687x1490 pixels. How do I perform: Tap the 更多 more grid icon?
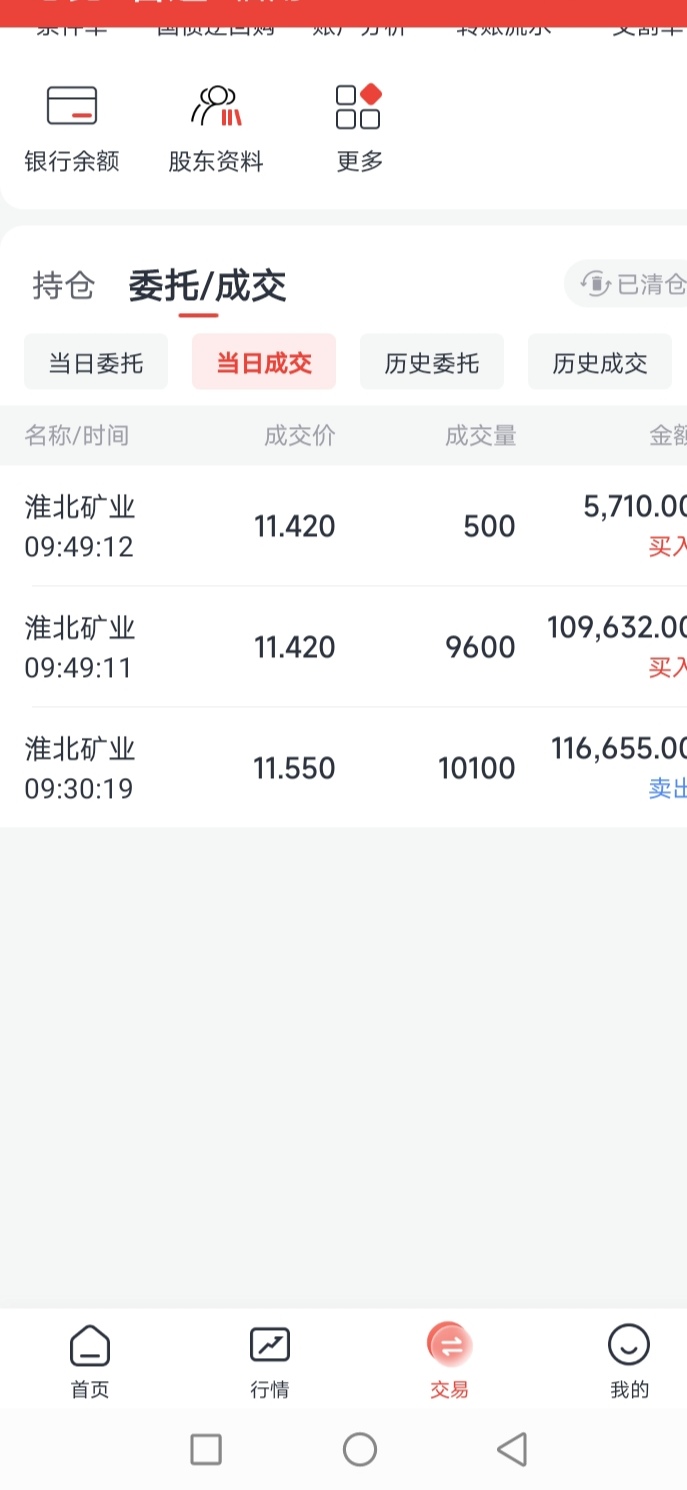click(x=359, y=107)
